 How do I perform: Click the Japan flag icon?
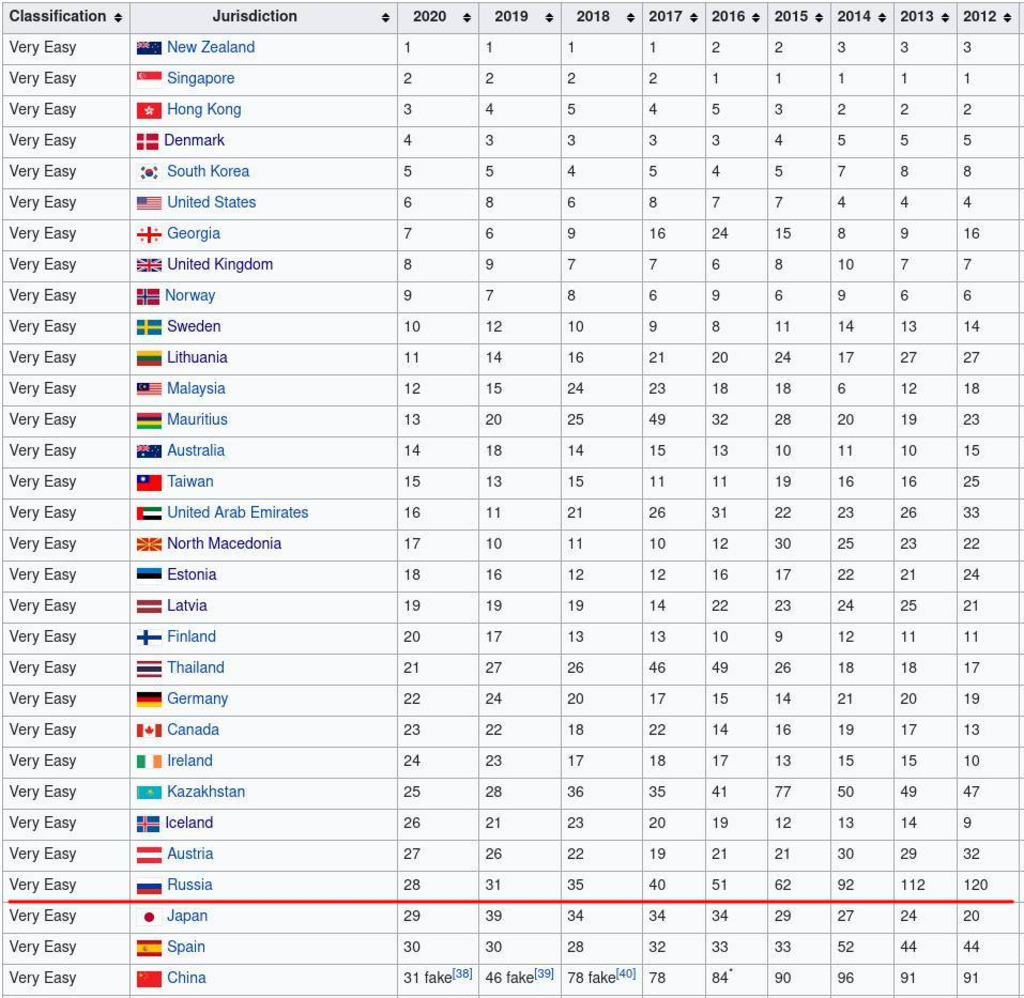click(149, 916)
